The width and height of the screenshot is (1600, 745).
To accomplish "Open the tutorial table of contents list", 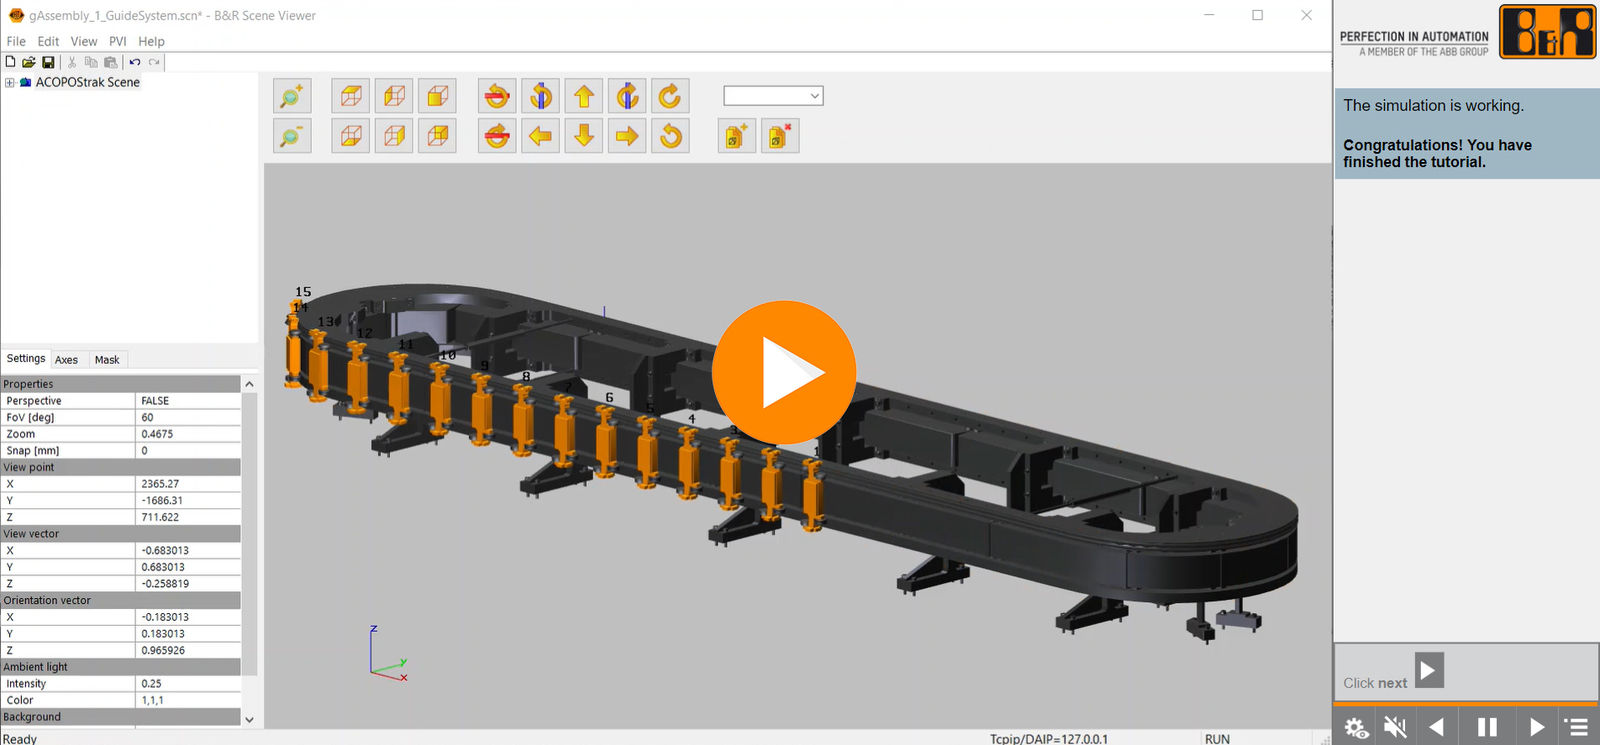I will point(1577,727).
